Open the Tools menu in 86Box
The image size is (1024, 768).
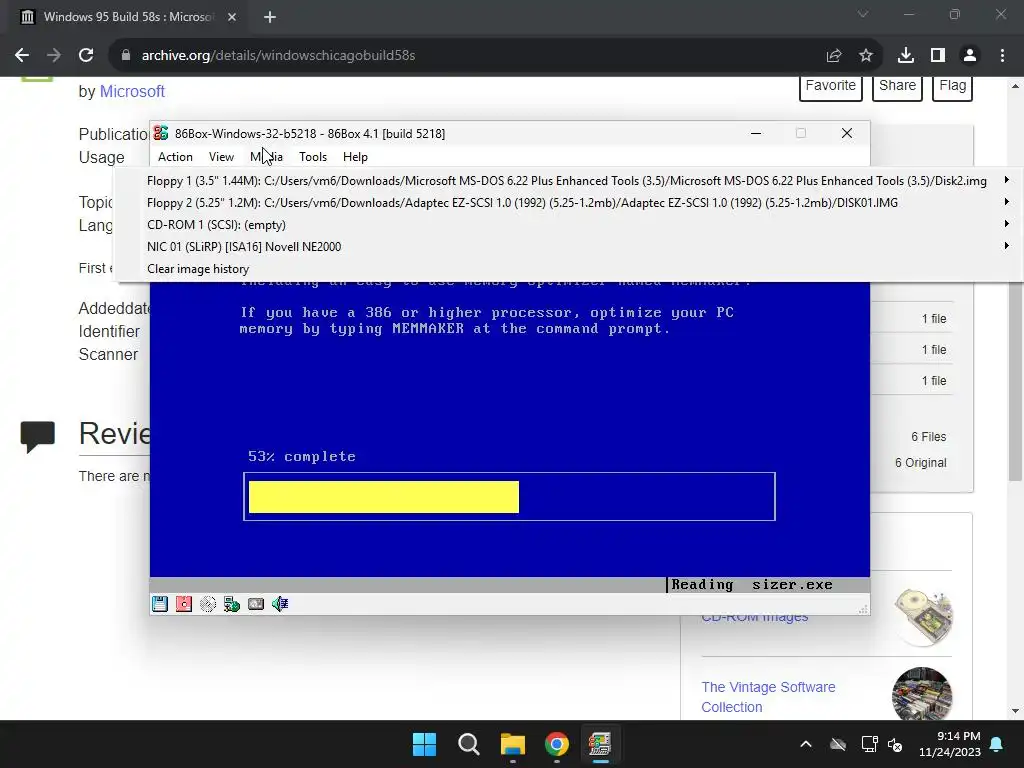tap(313, 157)
